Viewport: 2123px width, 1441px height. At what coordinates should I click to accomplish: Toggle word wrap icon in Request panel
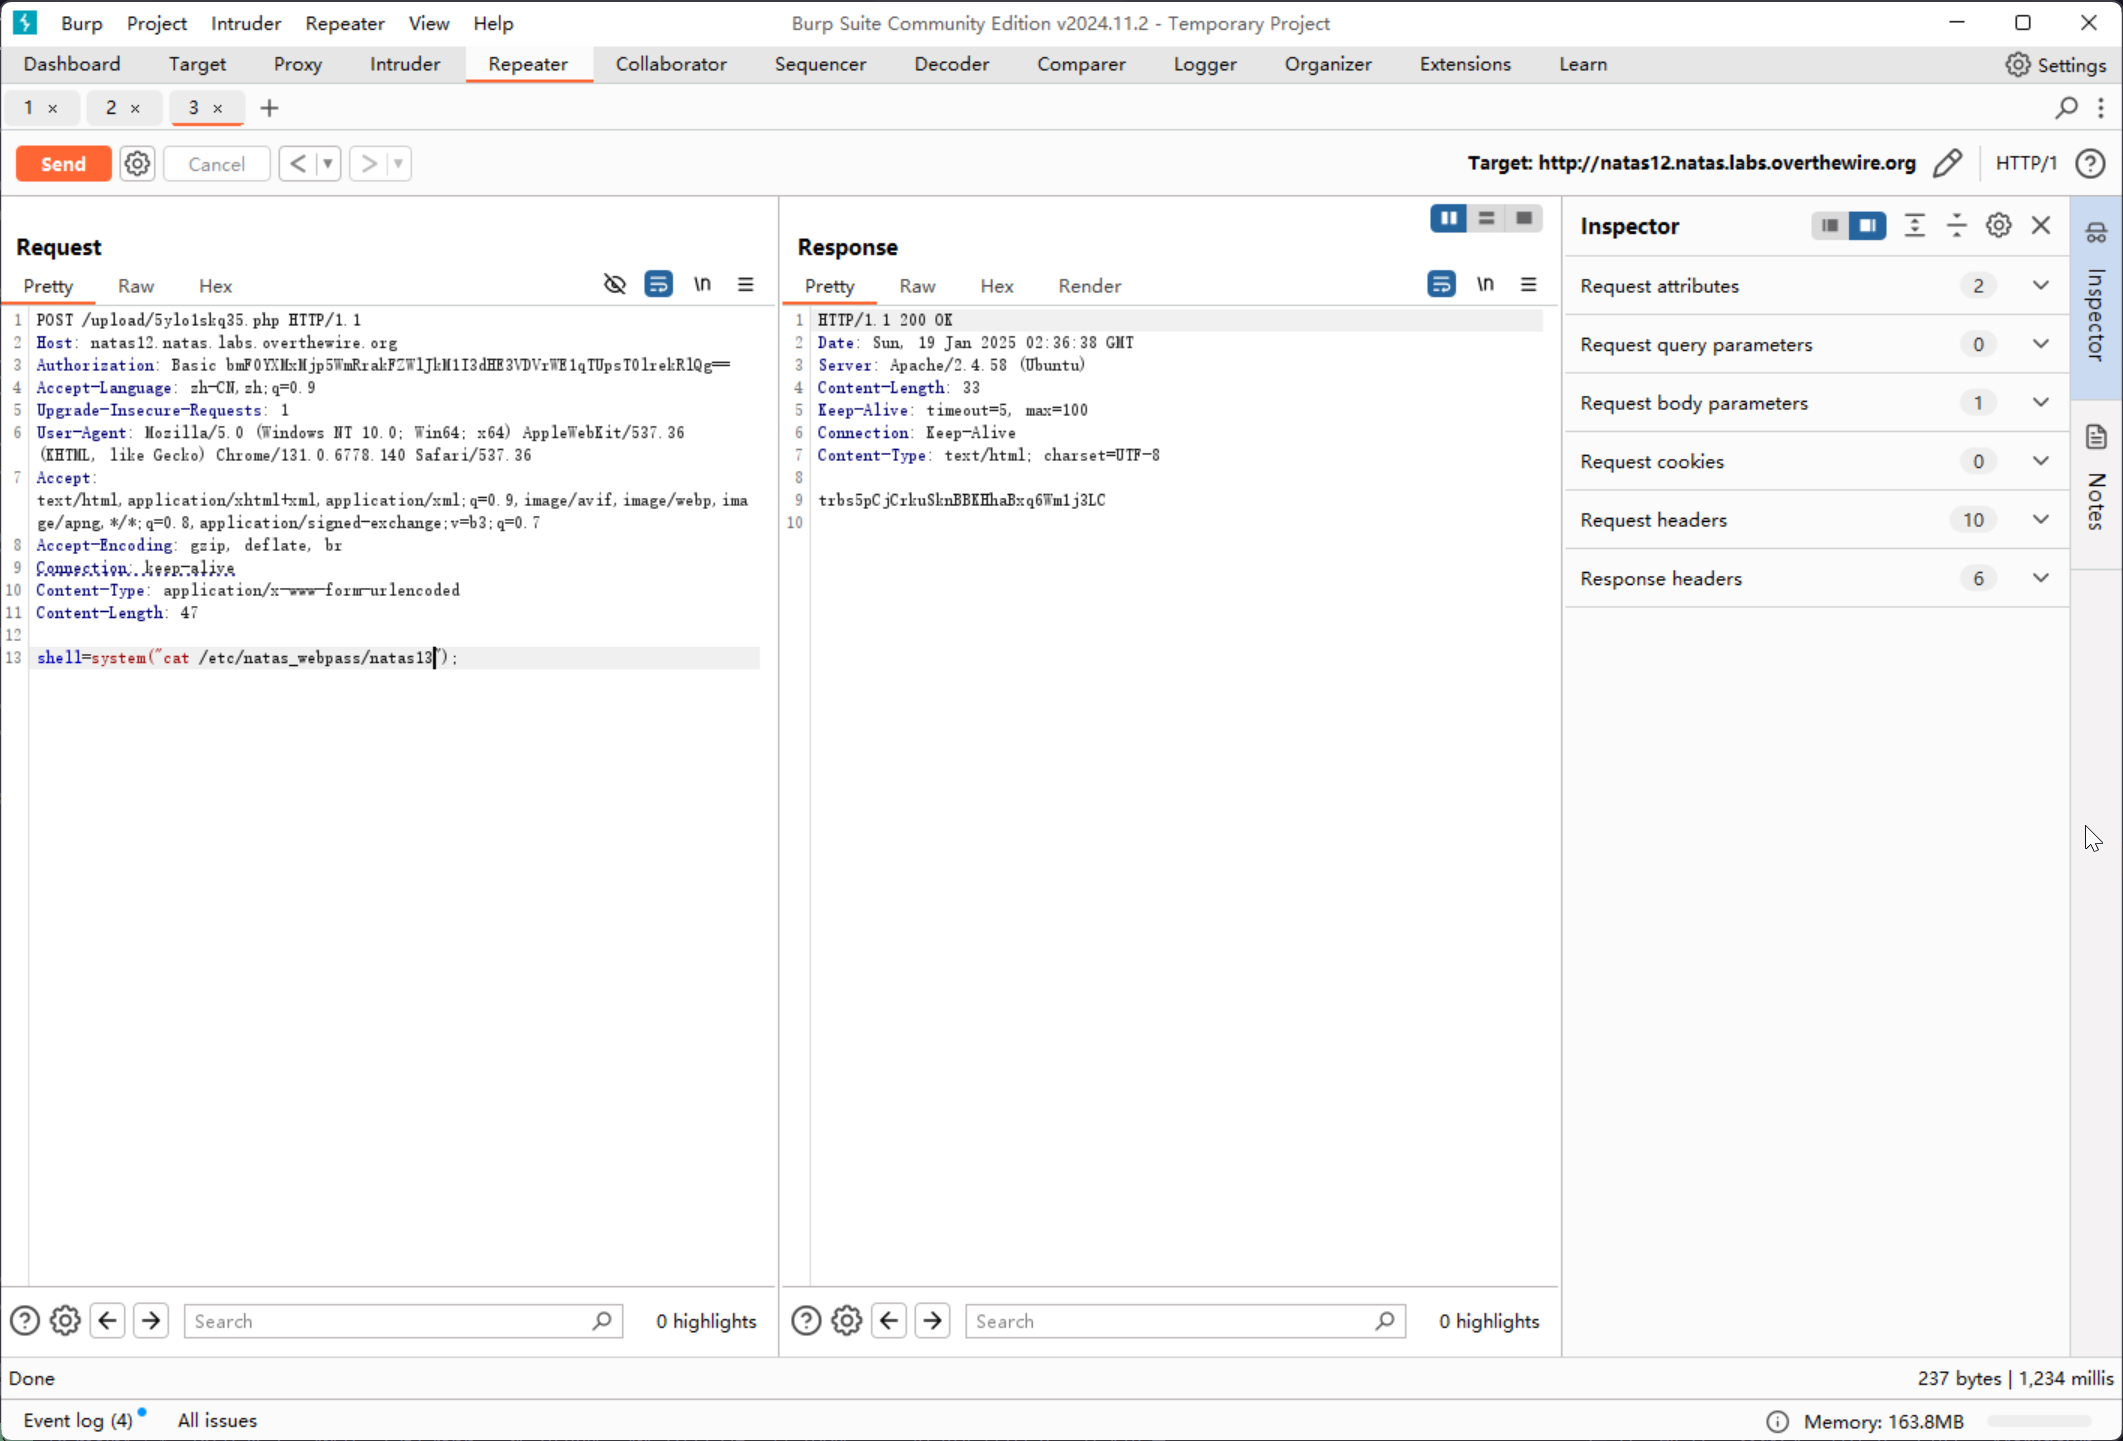pyautogui.click(x=658, y=285)
